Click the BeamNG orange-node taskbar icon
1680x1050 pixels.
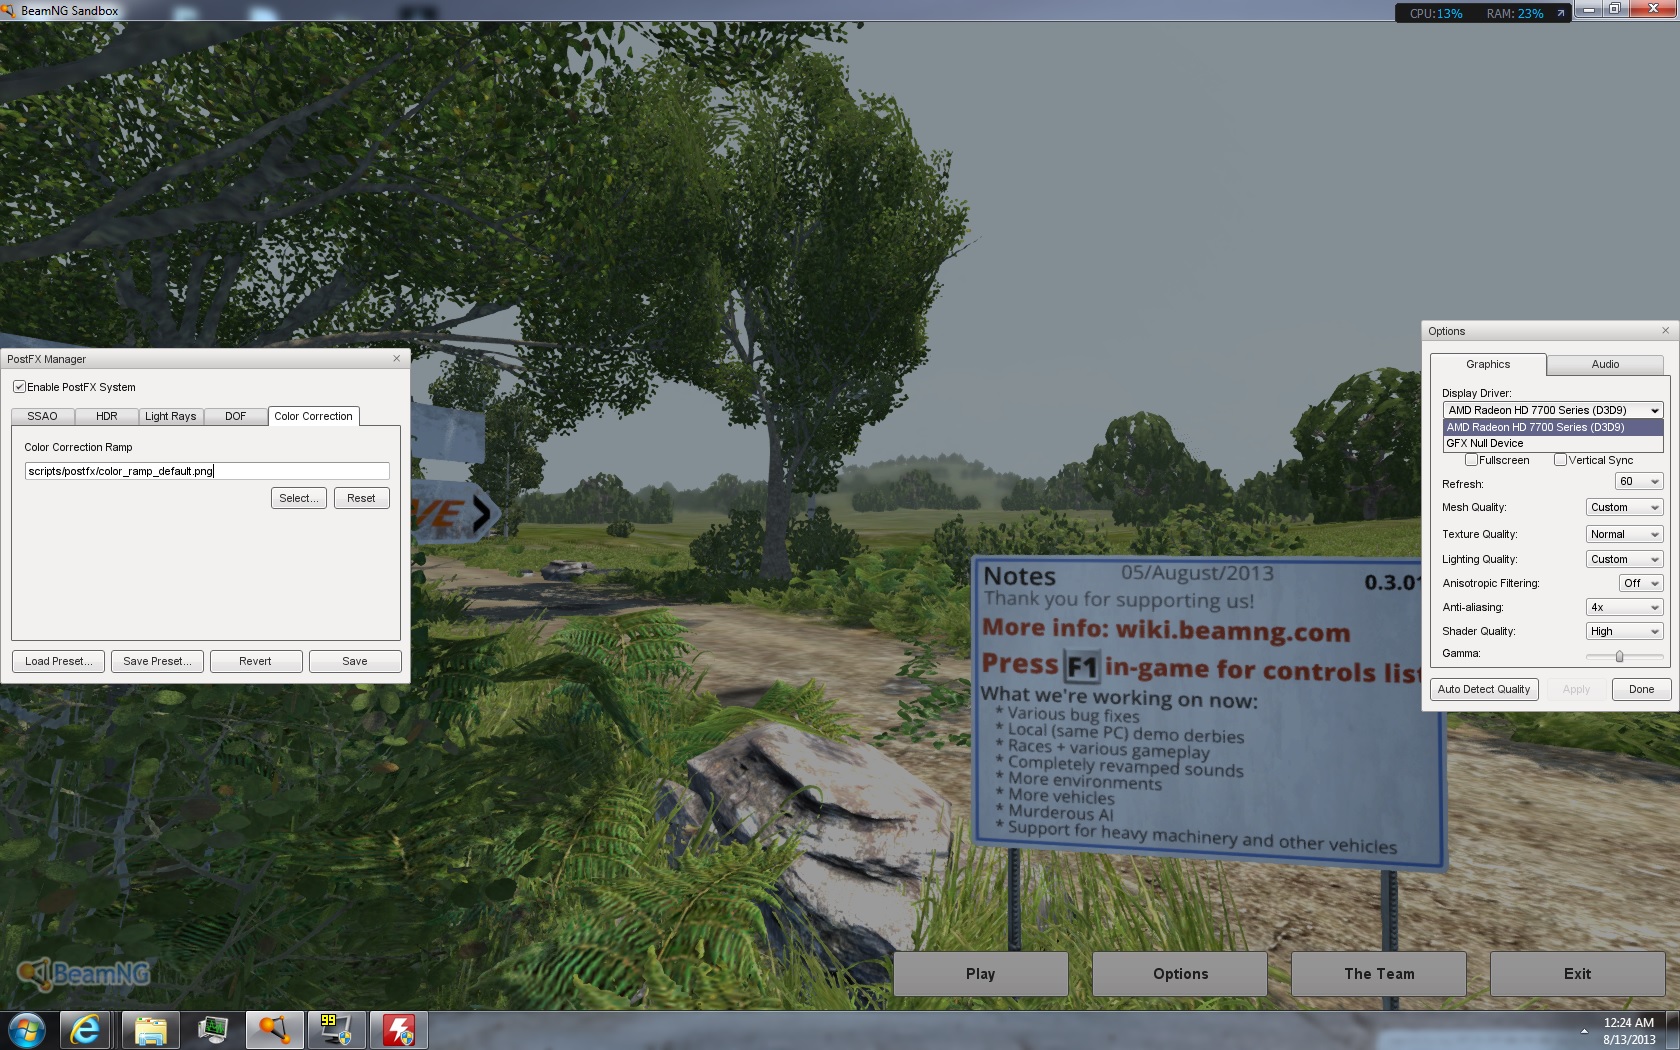(274, 1030)
